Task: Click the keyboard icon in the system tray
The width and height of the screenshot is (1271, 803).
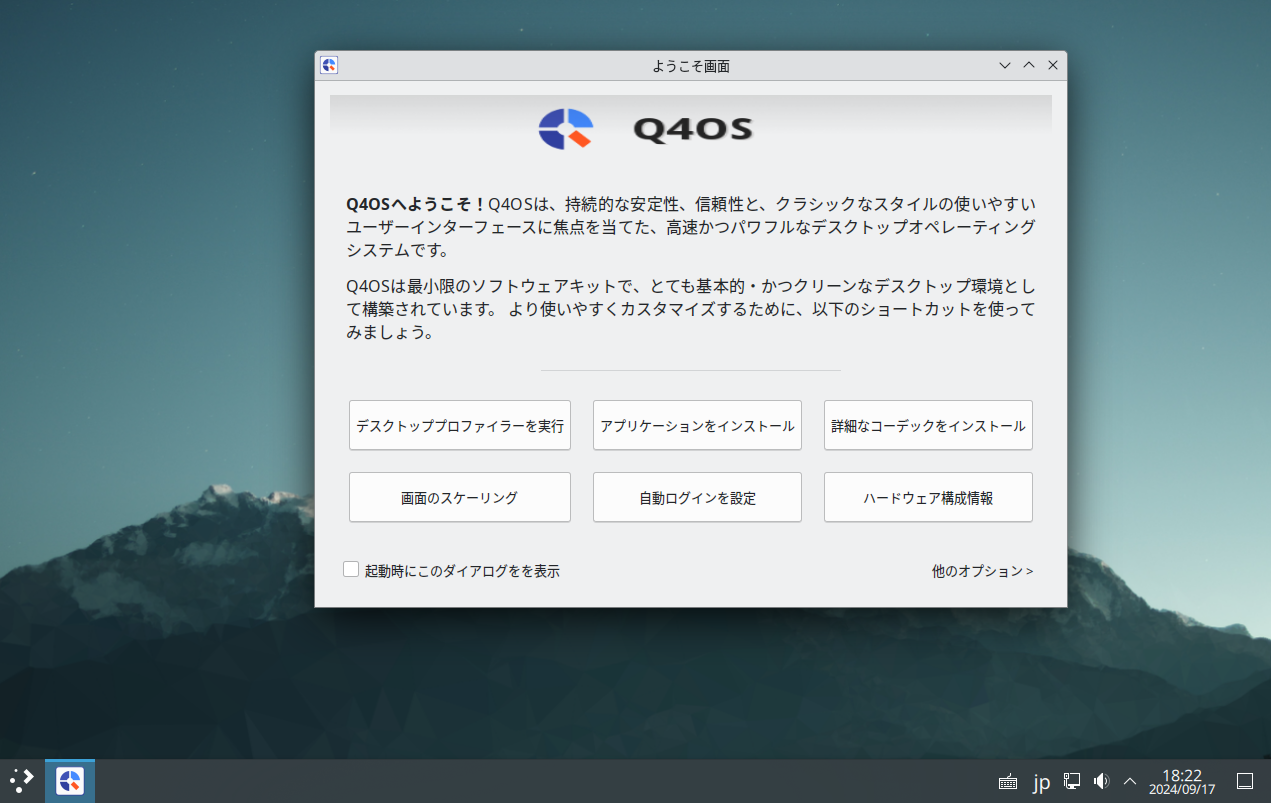Action: point(1007,781)
